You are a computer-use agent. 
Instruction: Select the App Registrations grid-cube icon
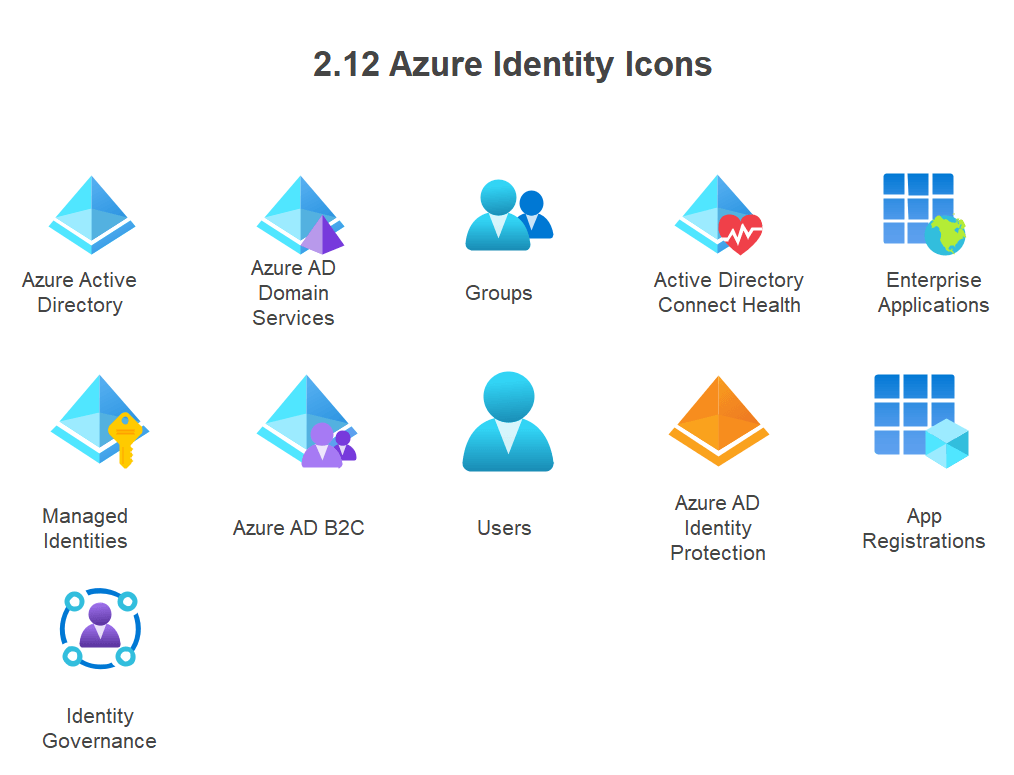[921, 421]
